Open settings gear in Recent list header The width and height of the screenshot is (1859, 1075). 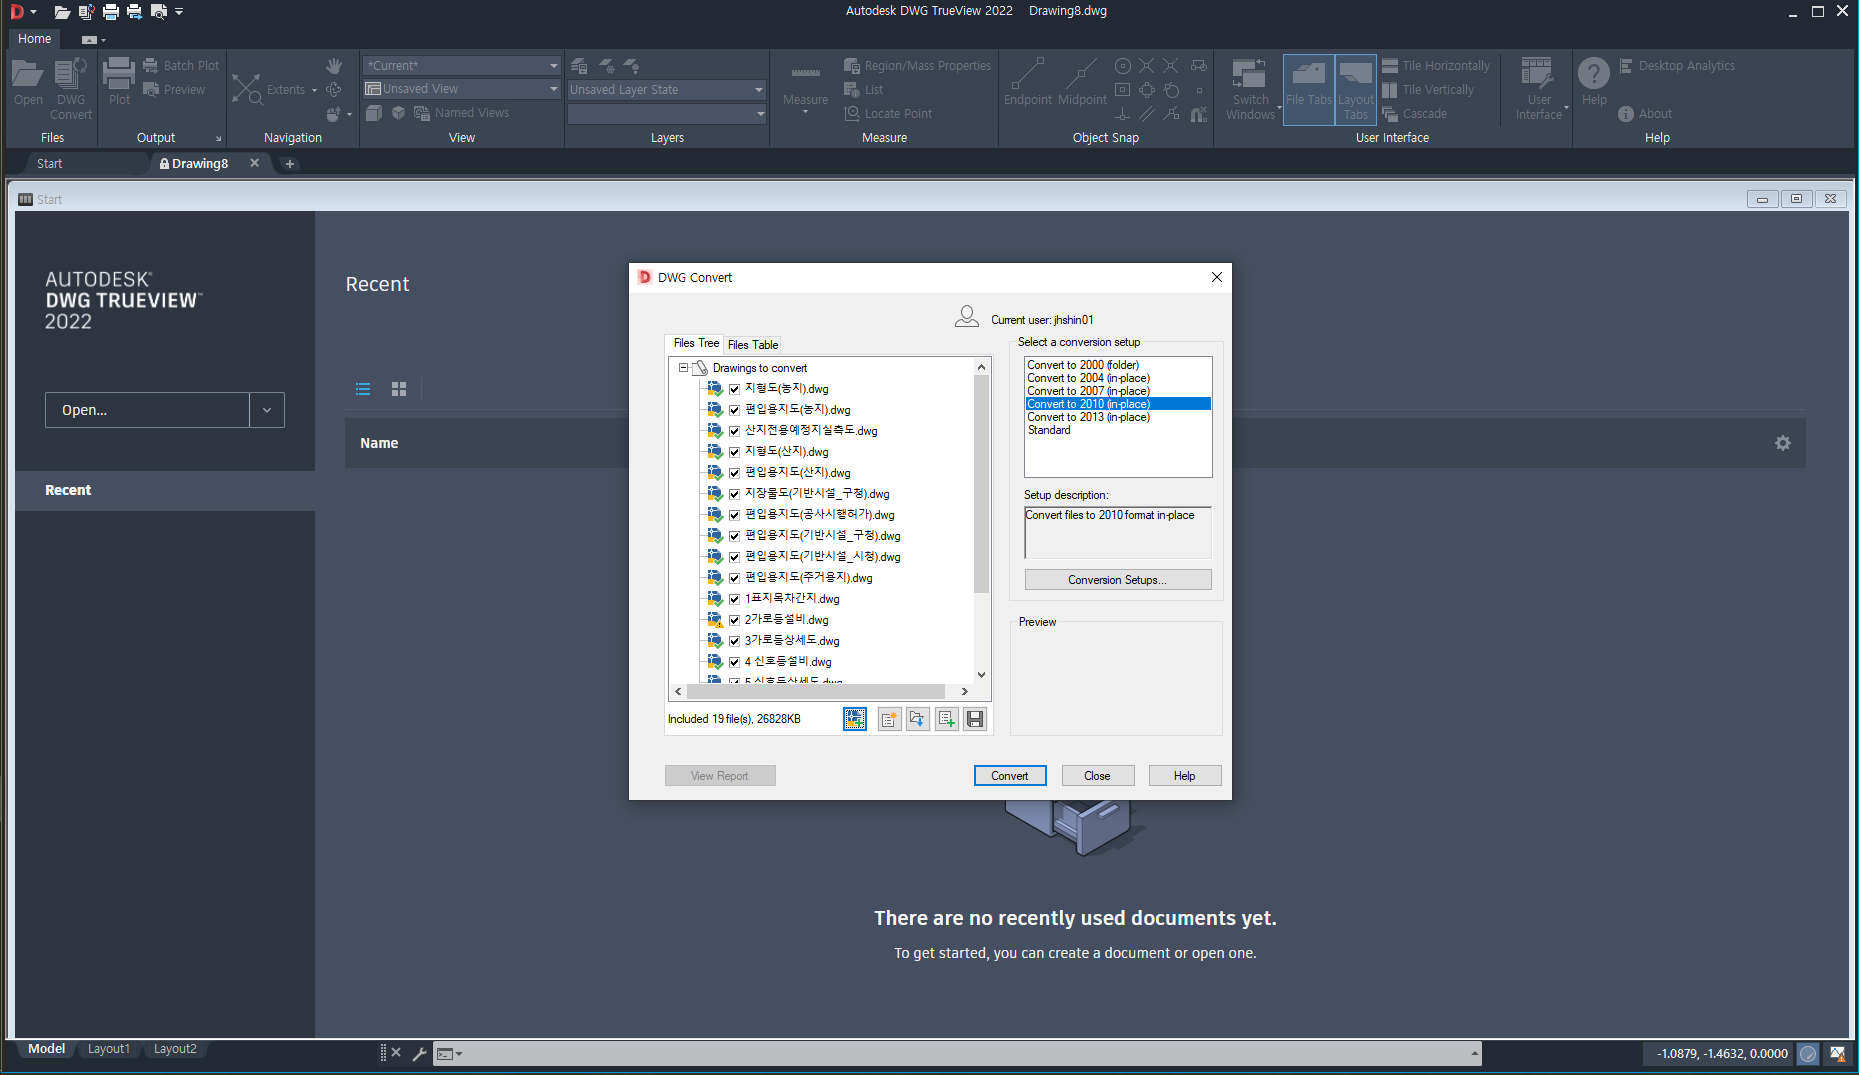[x=1783, y=443]
